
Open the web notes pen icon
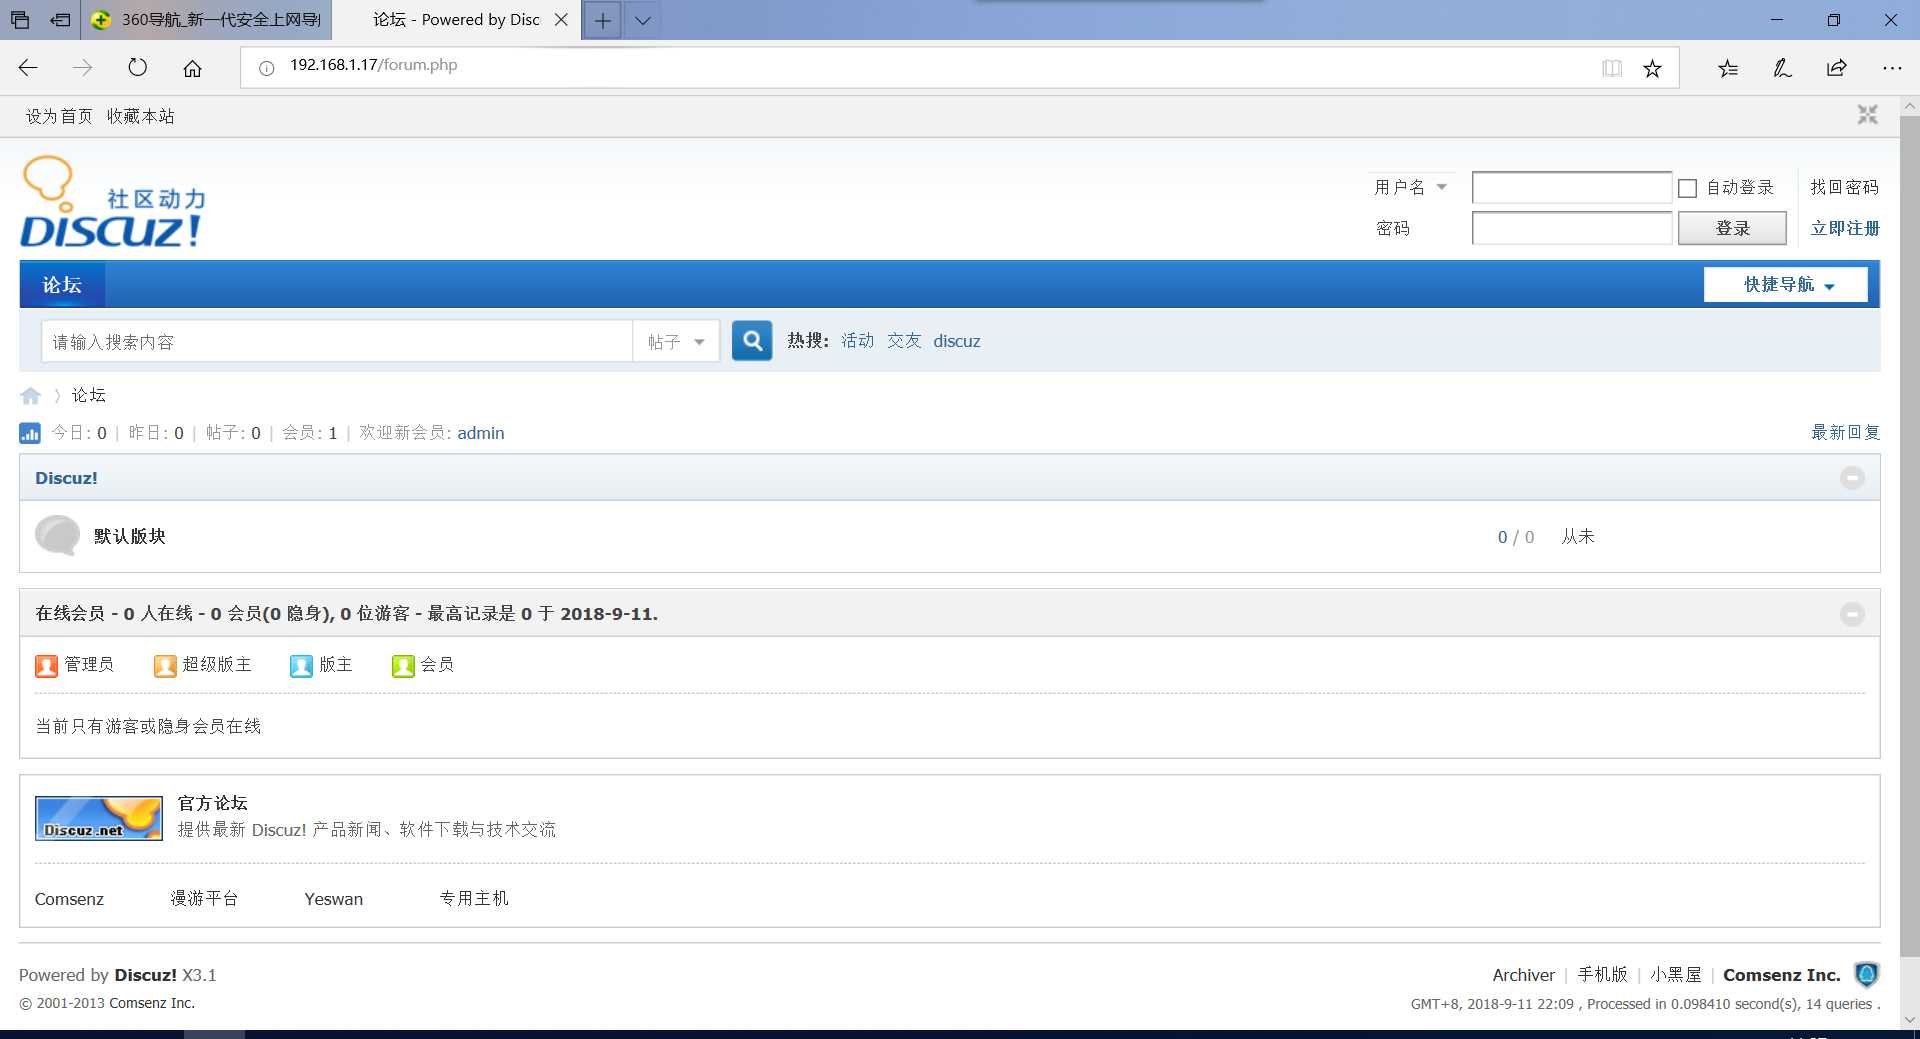click(x=1782, y=68)
